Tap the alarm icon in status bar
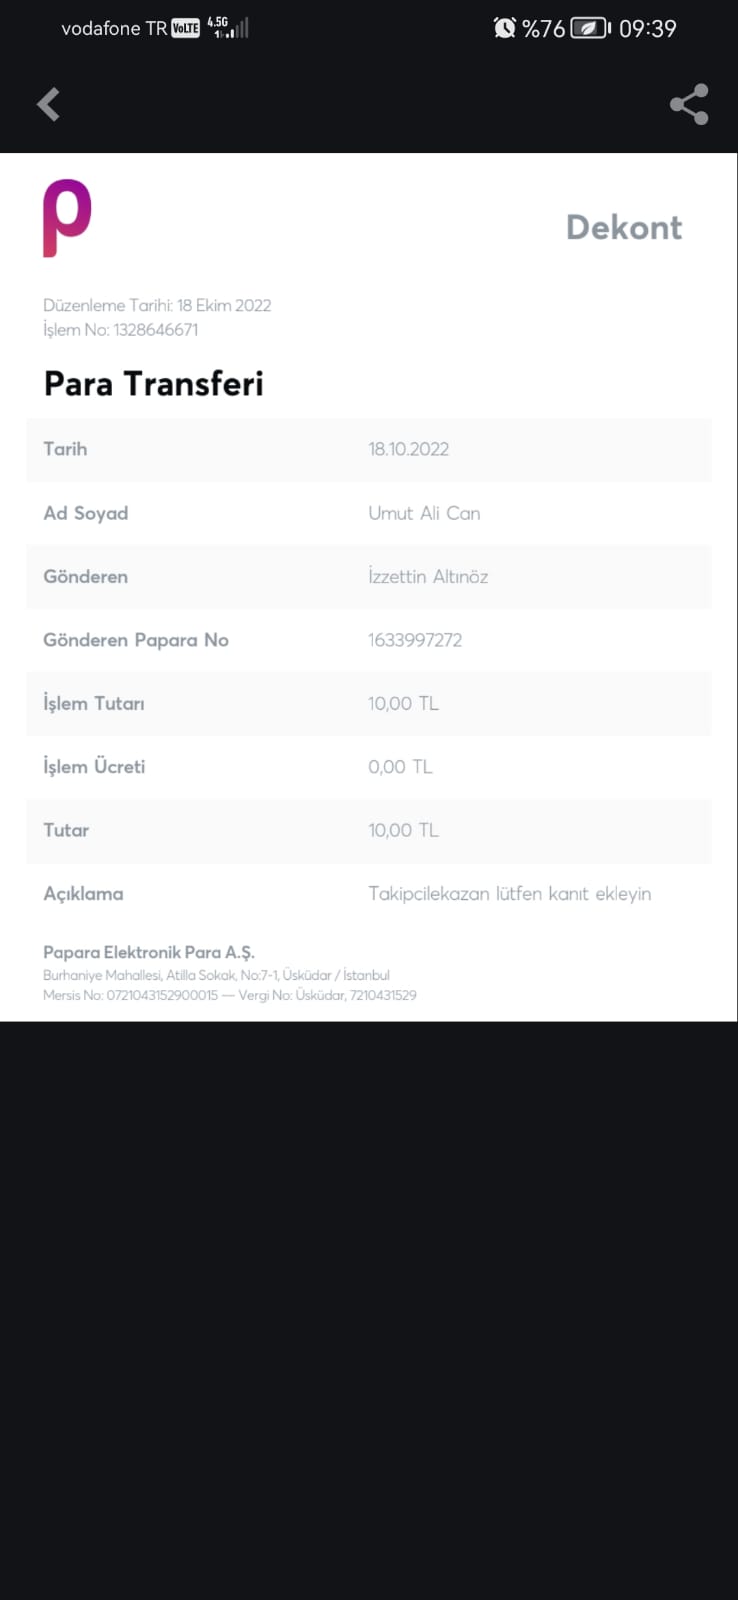The height and width of the screenshot is (1600, 738). tap(505, 28)
